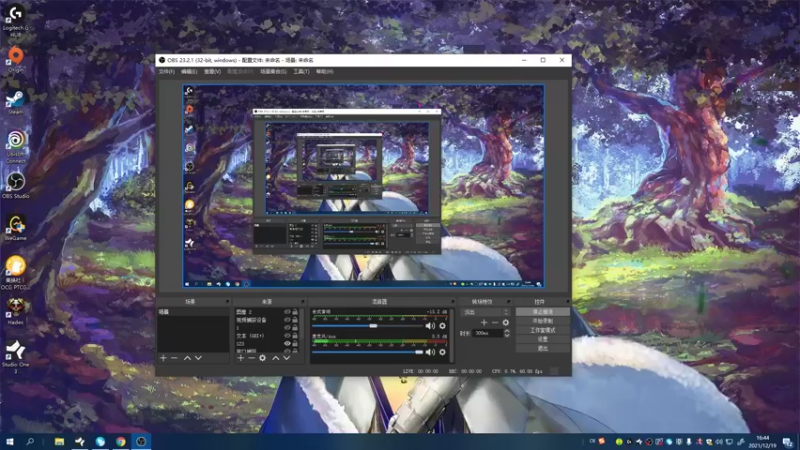This screenshot has width=800, height=450.
Task: Open Origin desktop shortcut
Action: [16, 60]
